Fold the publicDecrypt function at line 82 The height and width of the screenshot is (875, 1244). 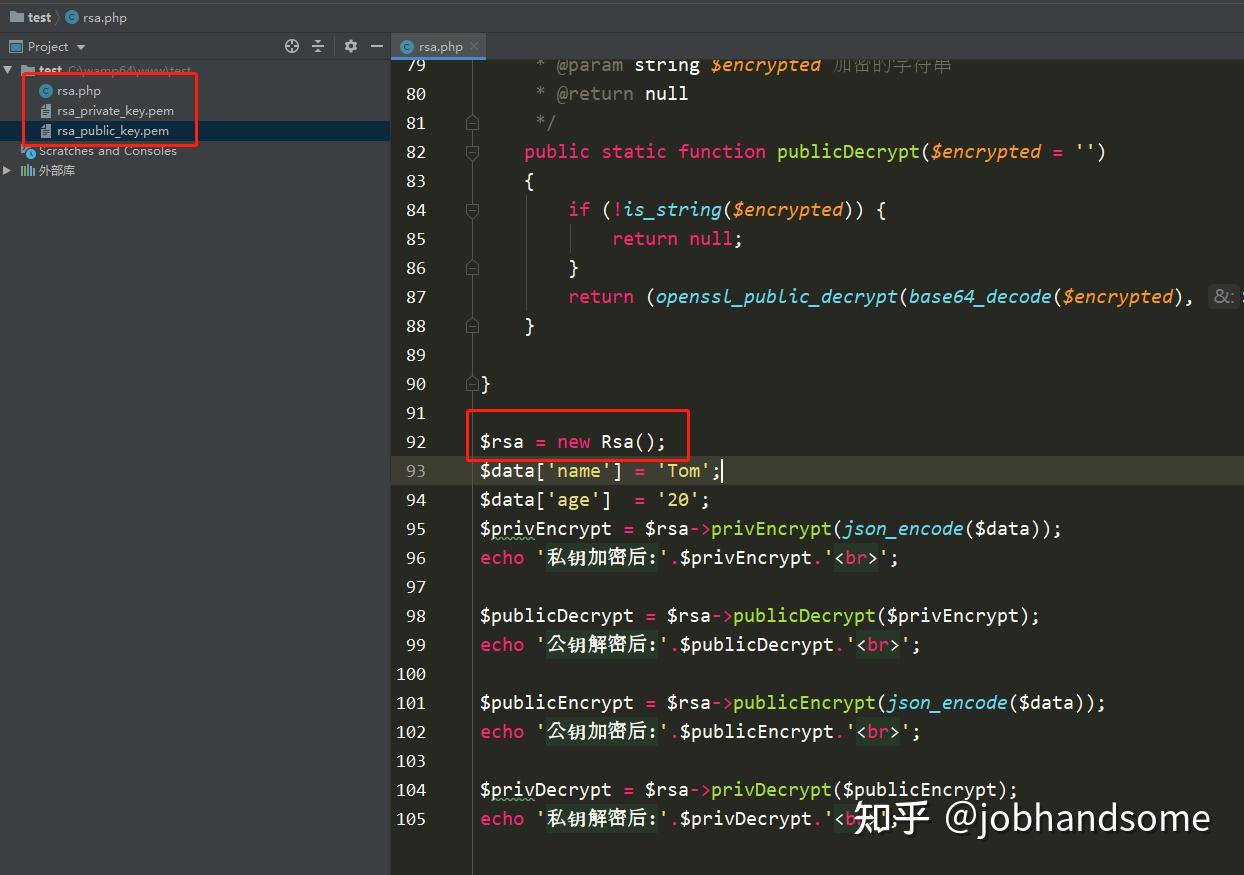pos(472,152)
